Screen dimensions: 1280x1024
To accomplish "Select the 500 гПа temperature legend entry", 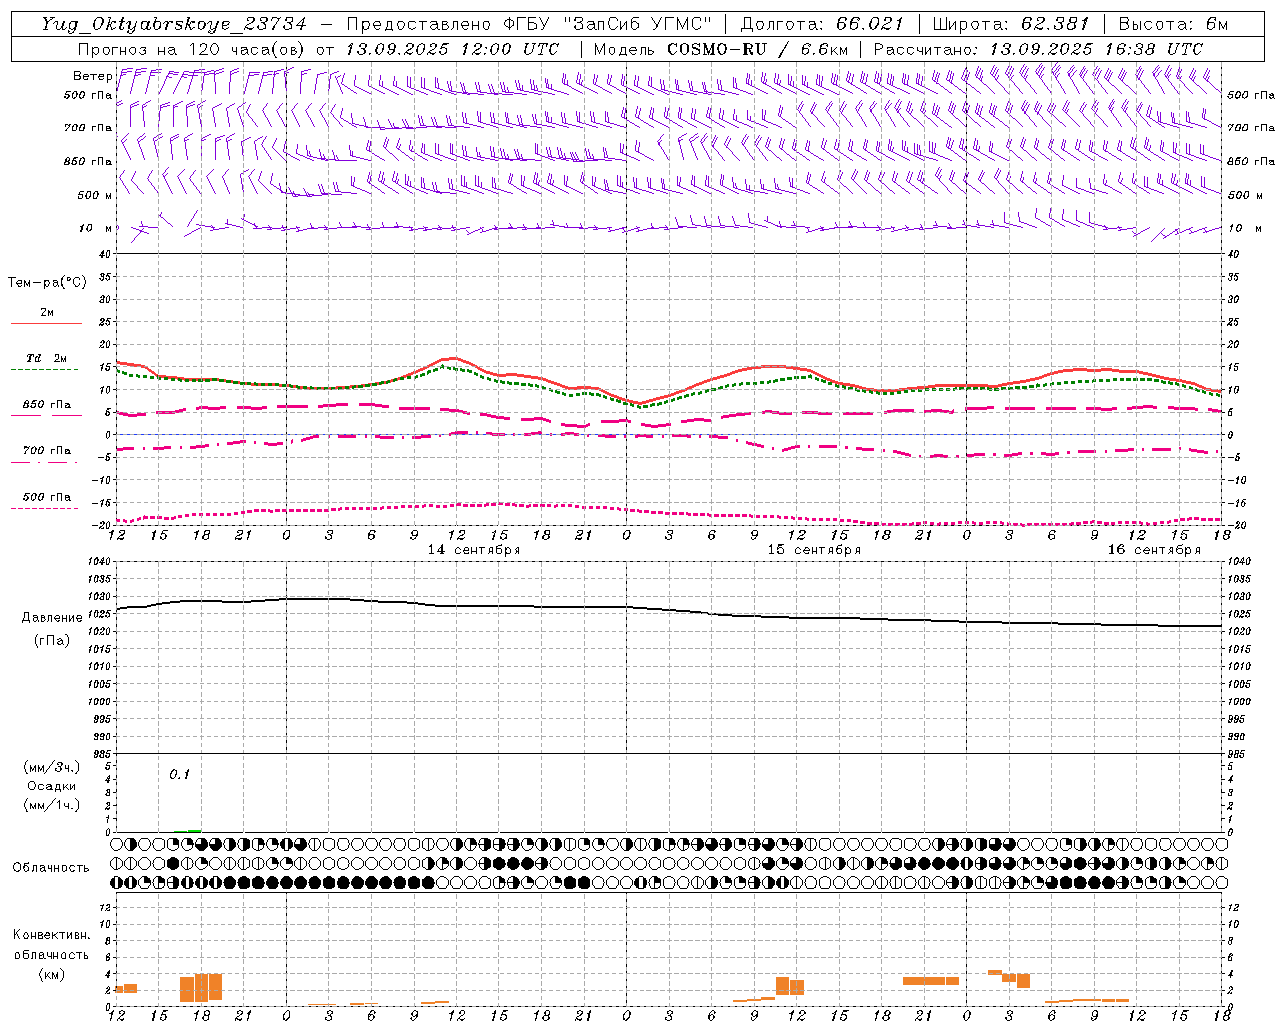I will pyautogui.click(x=46, y=497).
